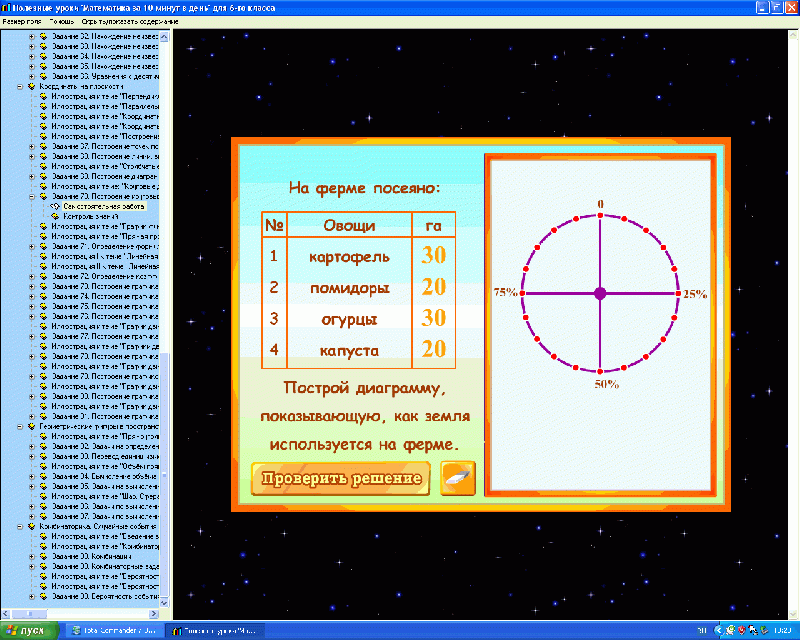This screenshot has width=800, height=640.
Task: Click the icon beside "Координаты на плоскости"
Action: [x=31, y=87]
